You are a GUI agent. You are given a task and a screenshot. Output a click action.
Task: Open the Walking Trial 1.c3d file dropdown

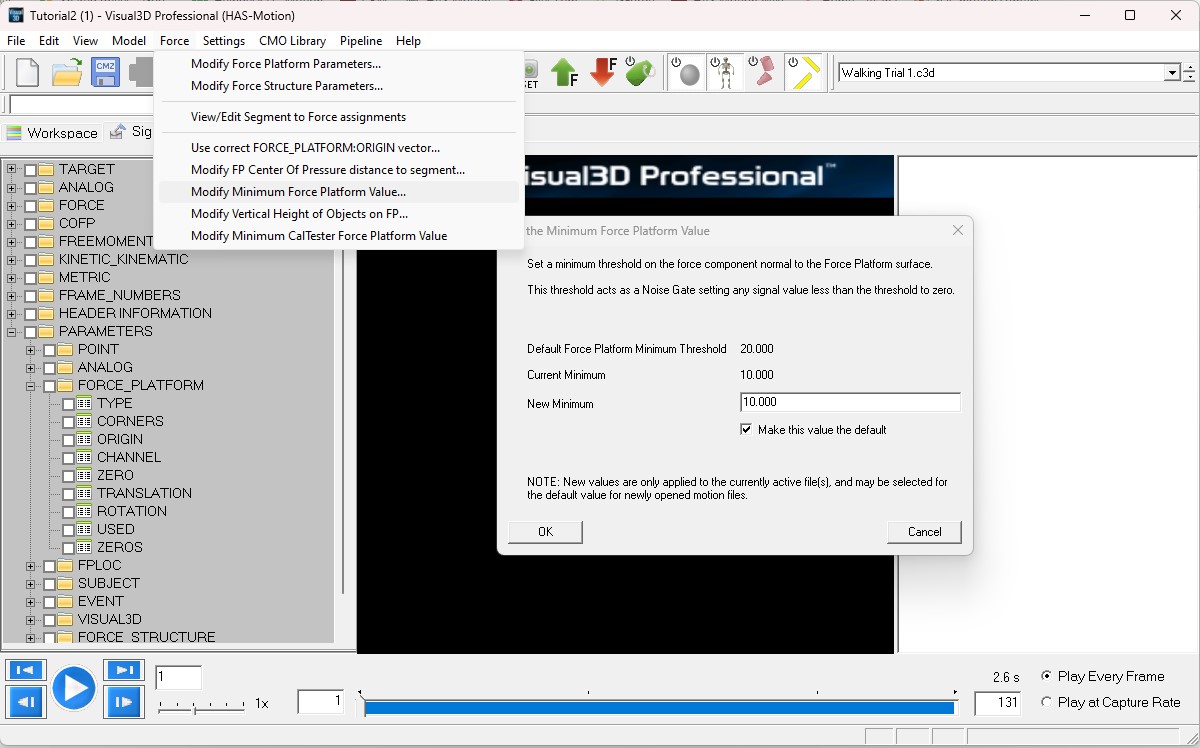(x=1172, y=73)
